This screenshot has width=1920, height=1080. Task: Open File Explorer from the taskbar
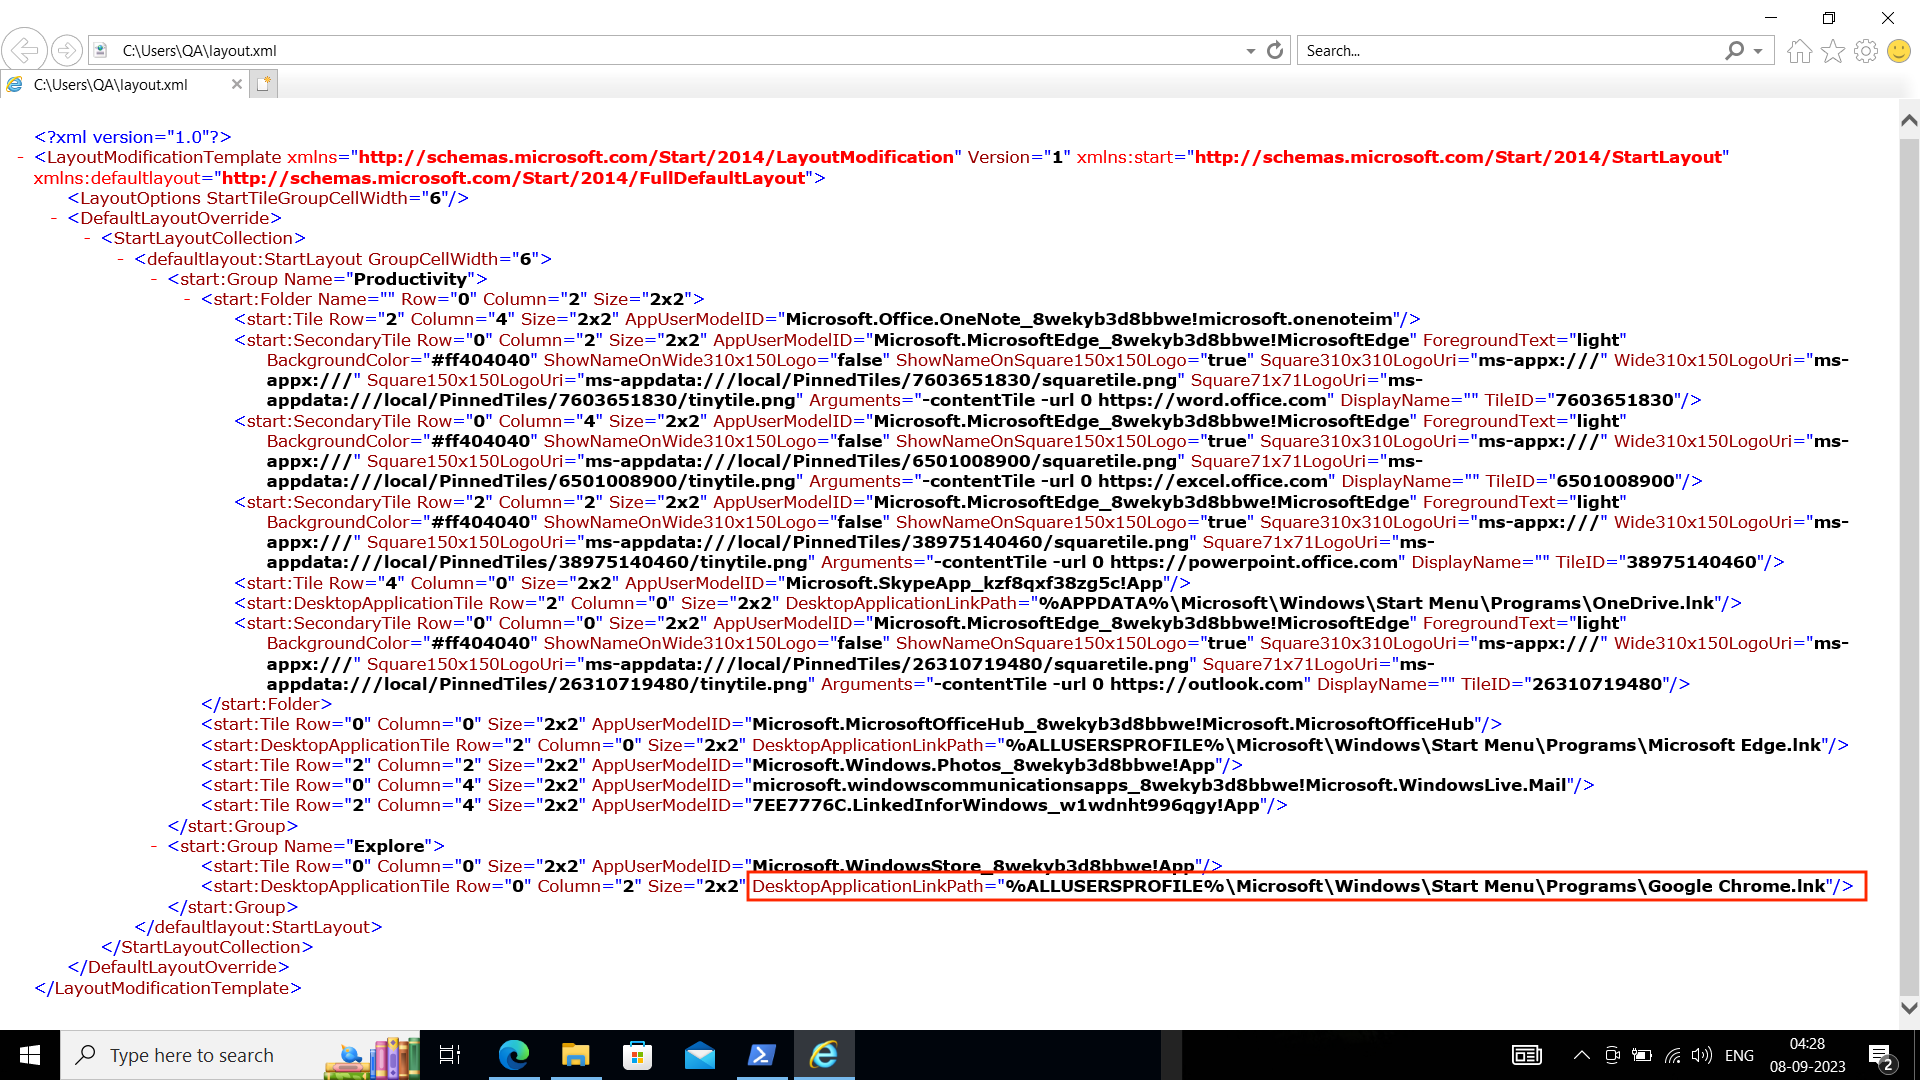click(x=576, y=1055)
